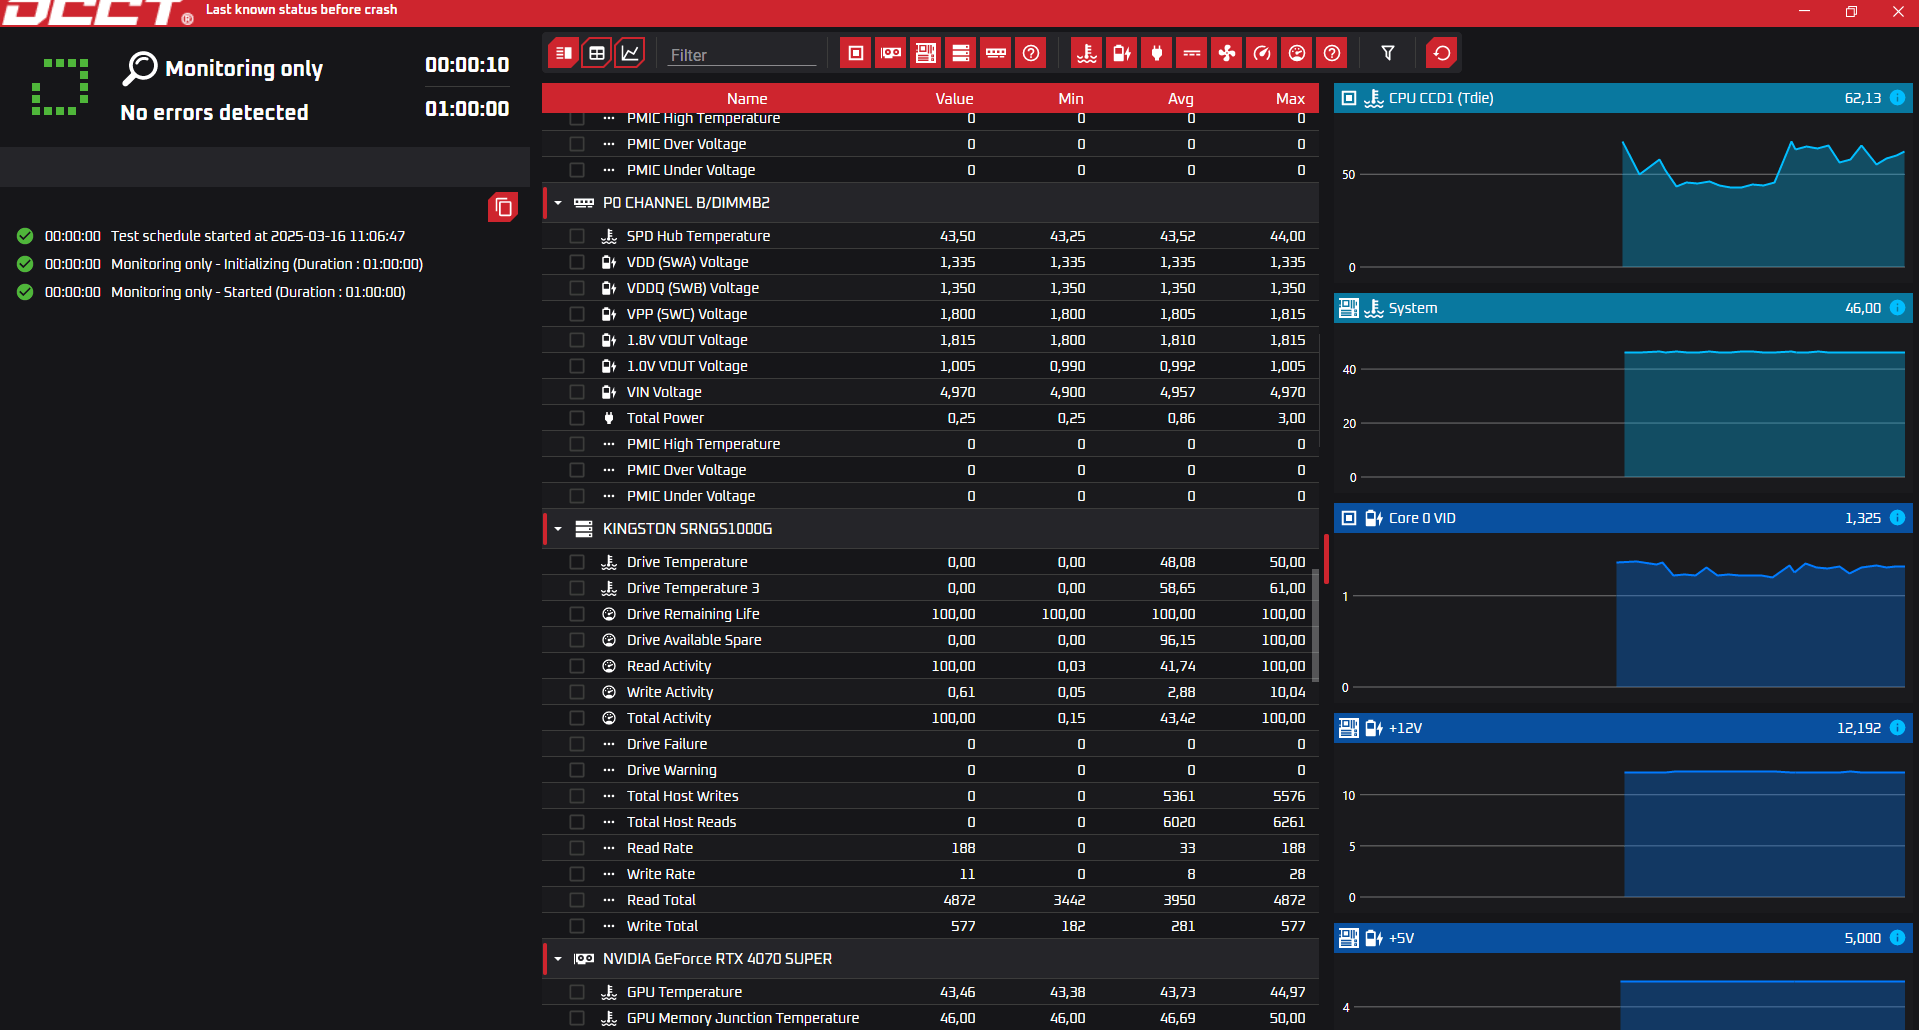The height and width of the screenshot is (1030, 1919).
Task: Select the Core 0 VID graph header
Action: [x=1623, y=518]
